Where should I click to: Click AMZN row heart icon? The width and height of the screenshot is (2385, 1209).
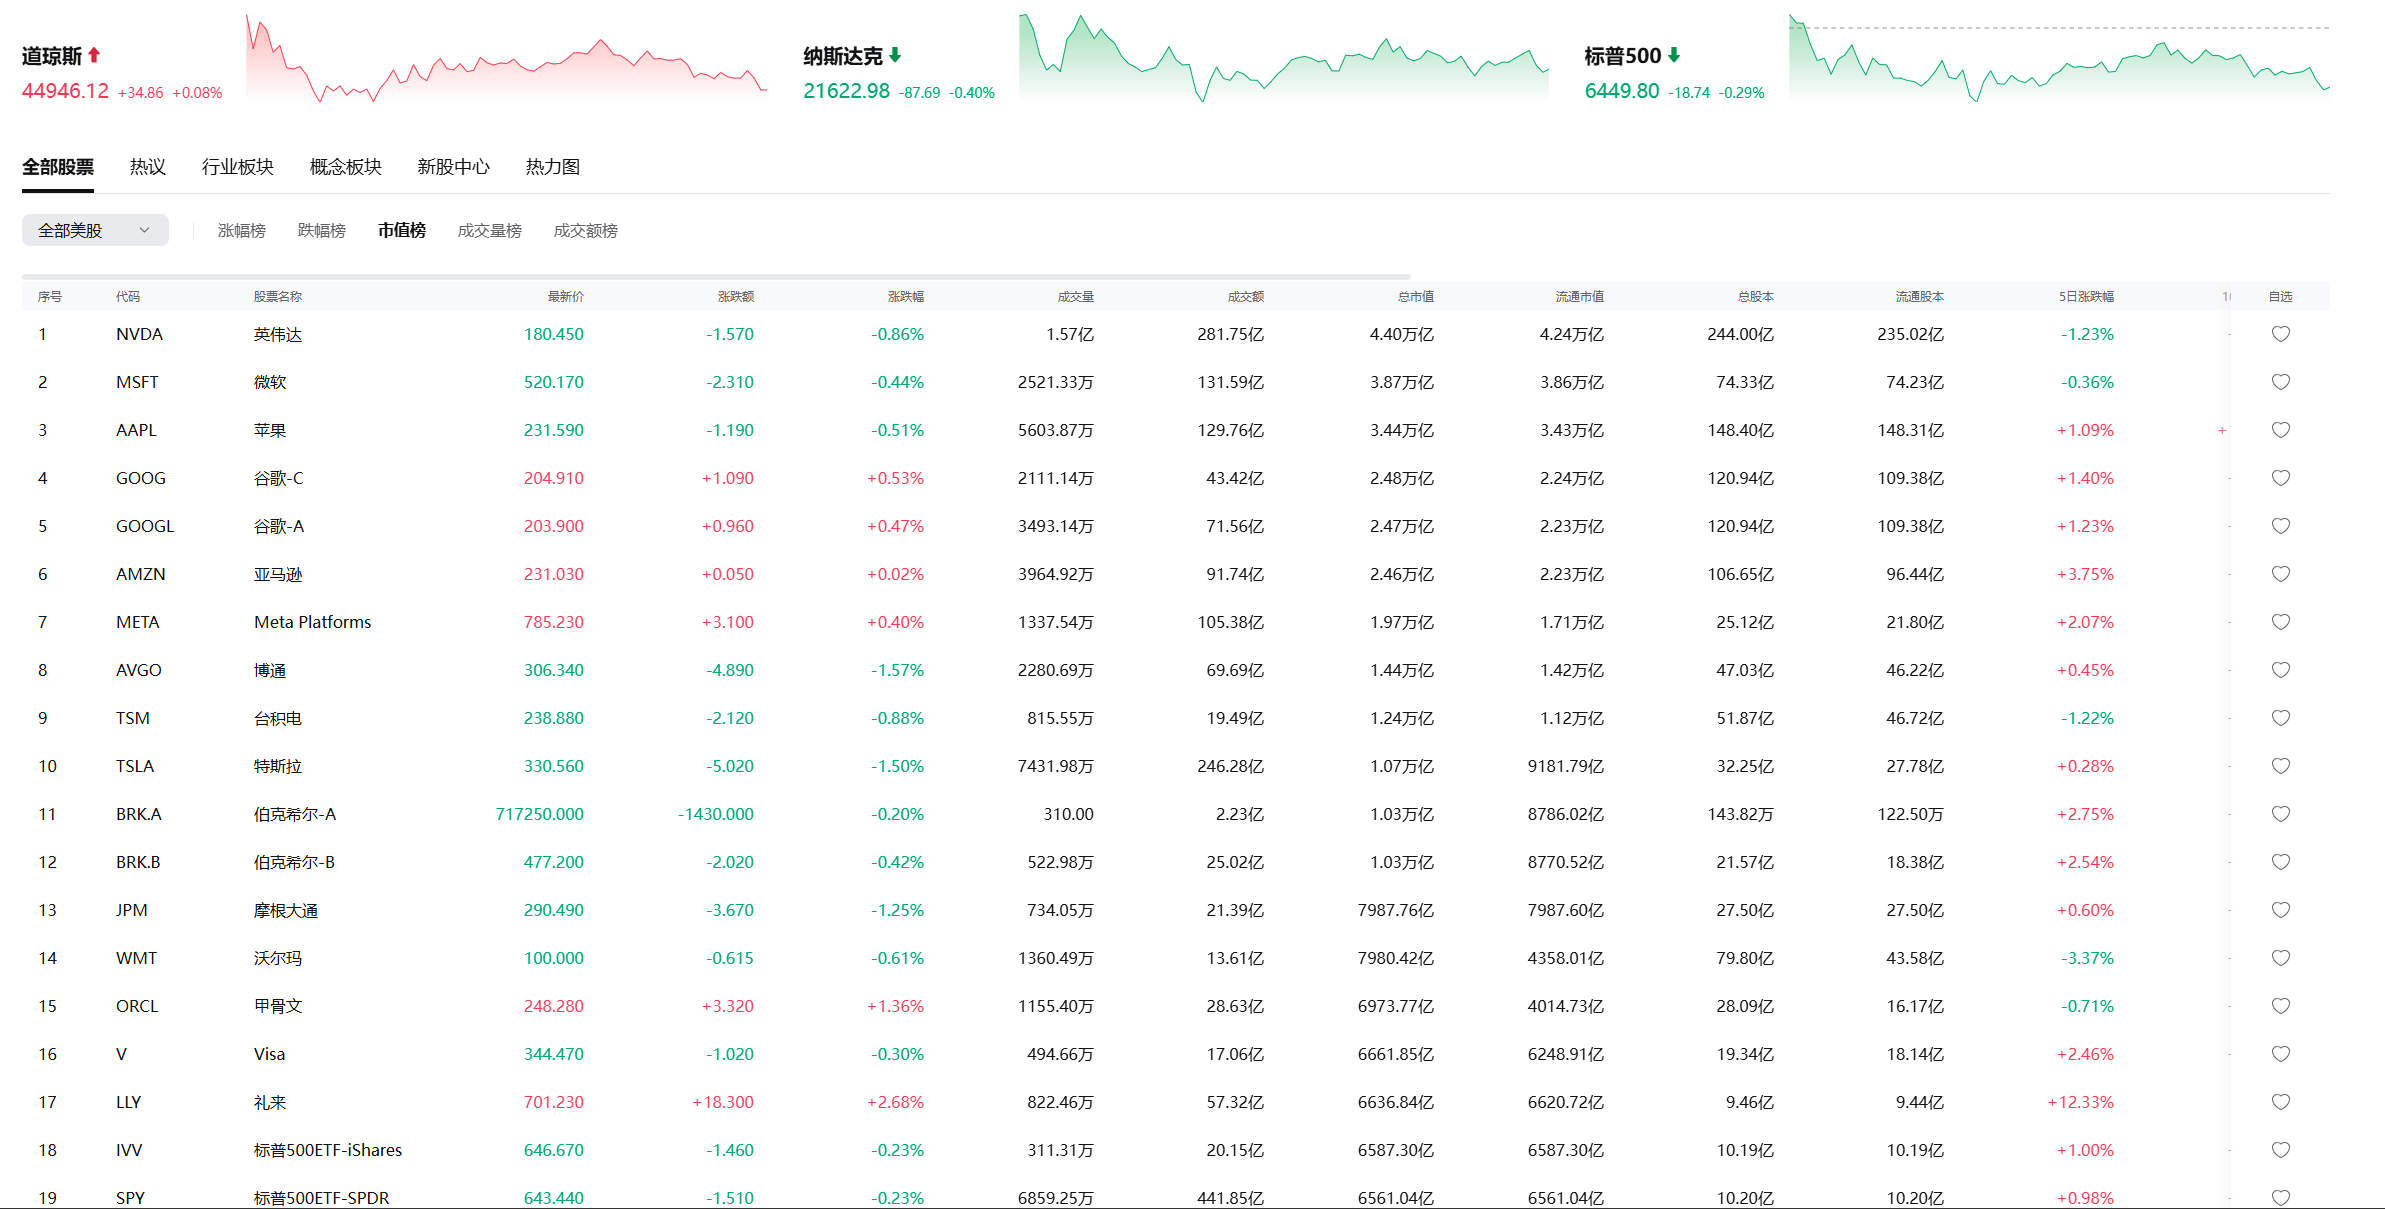point(2280,574)
